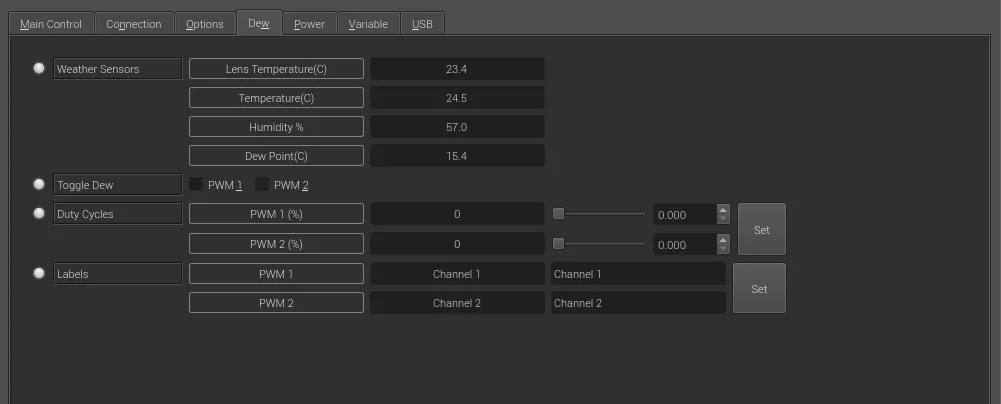Viewport: 1001px width, 404px height.
Task: Click the PWM 1 (%) current value 0
Action: 457,214
